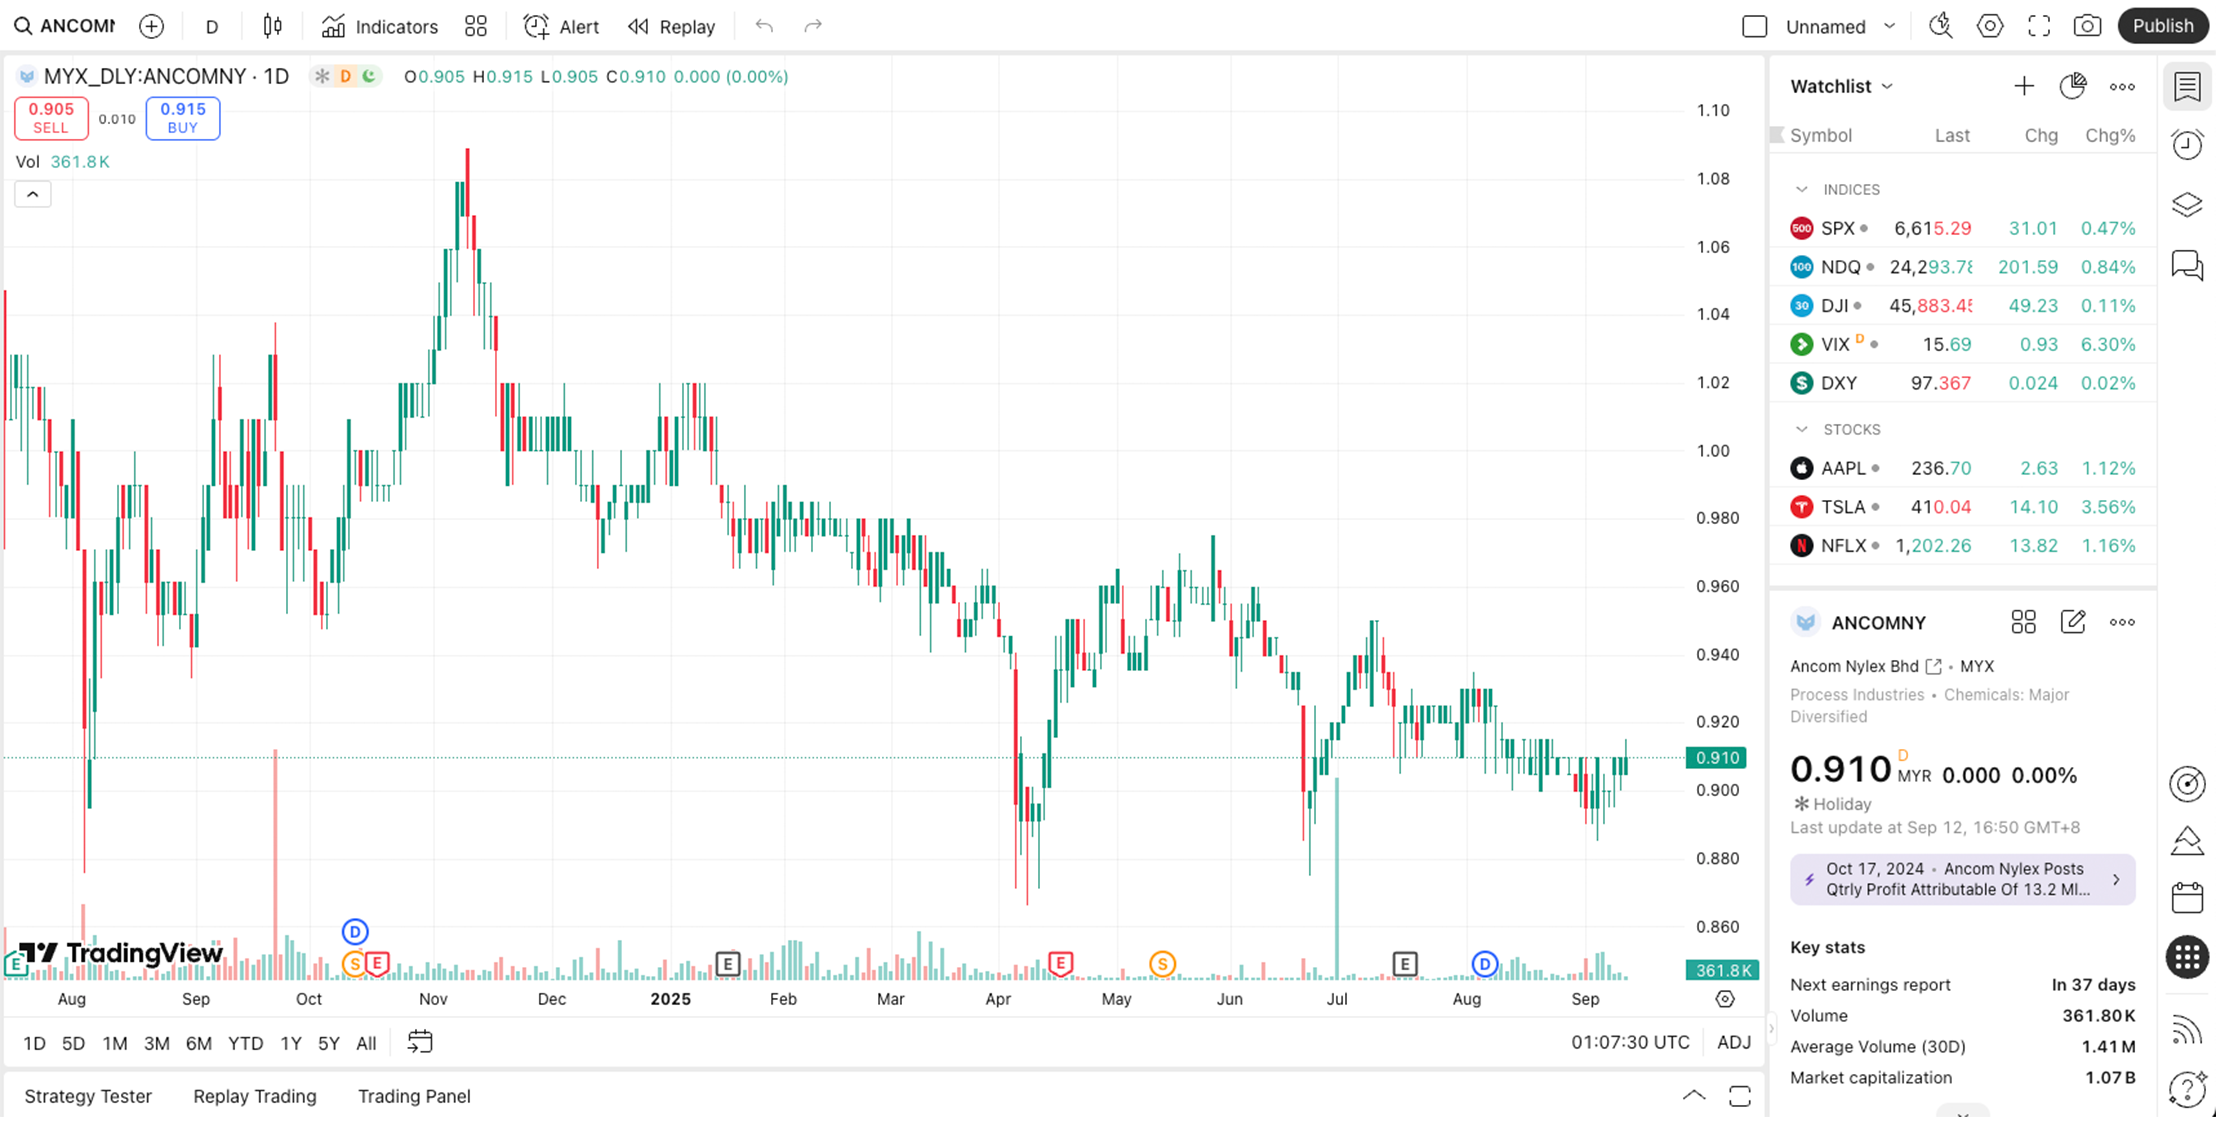Image resolution: width=2216 pixels, height=1122 pixels.
Task: Select TSLA row in watchlist
Action: pyautogui.click(x=1963, y=507)
